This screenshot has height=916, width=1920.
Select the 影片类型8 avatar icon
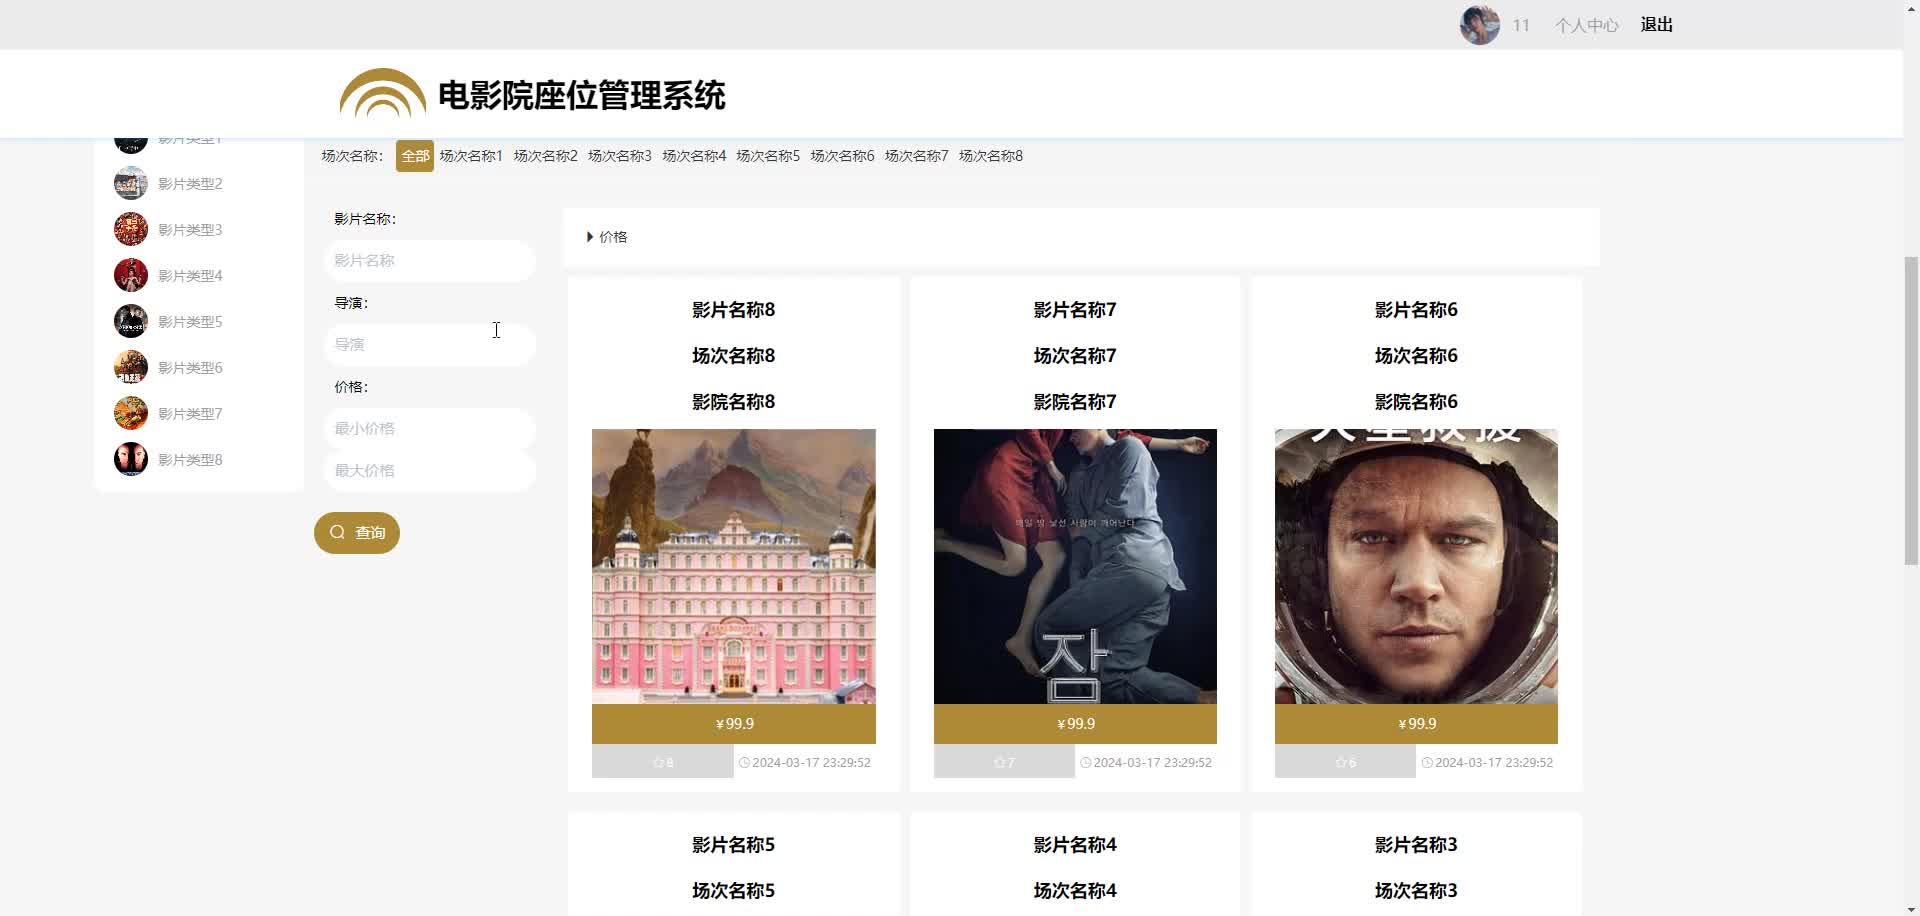pos(131,459)
